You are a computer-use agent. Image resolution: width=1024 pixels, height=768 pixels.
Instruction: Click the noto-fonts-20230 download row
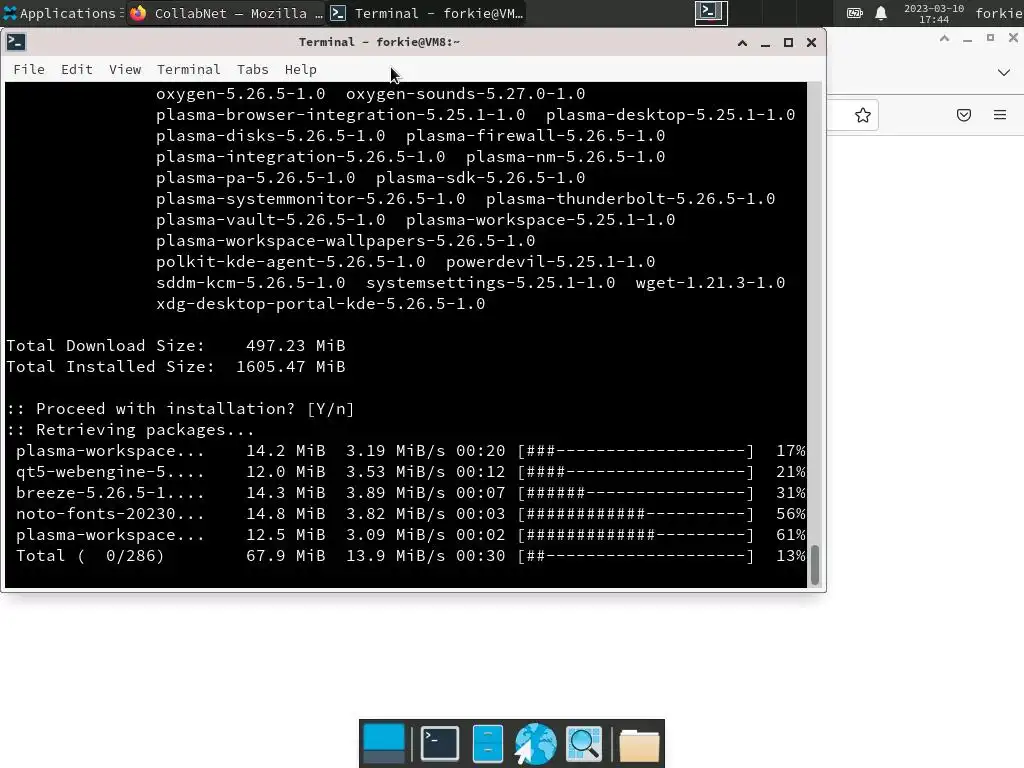pos(410,513)
